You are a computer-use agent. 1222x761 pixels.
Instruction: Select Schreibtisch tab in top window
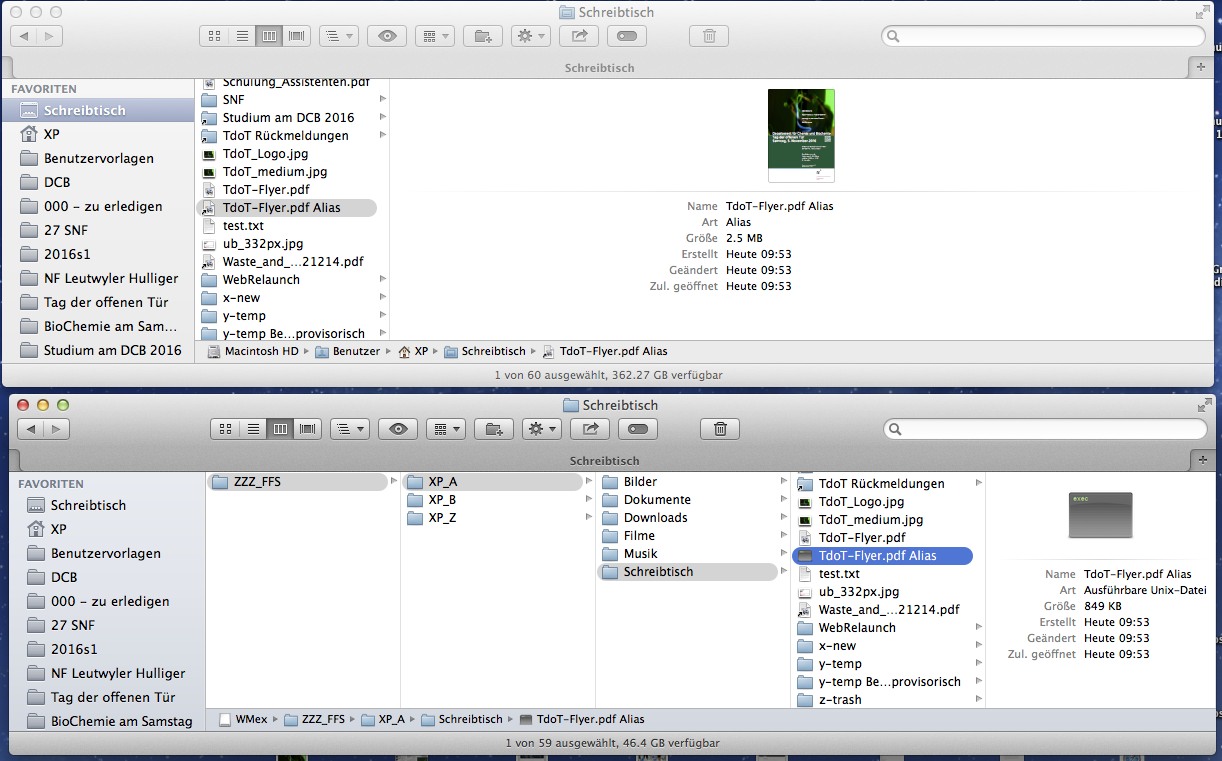coord(600,68)
